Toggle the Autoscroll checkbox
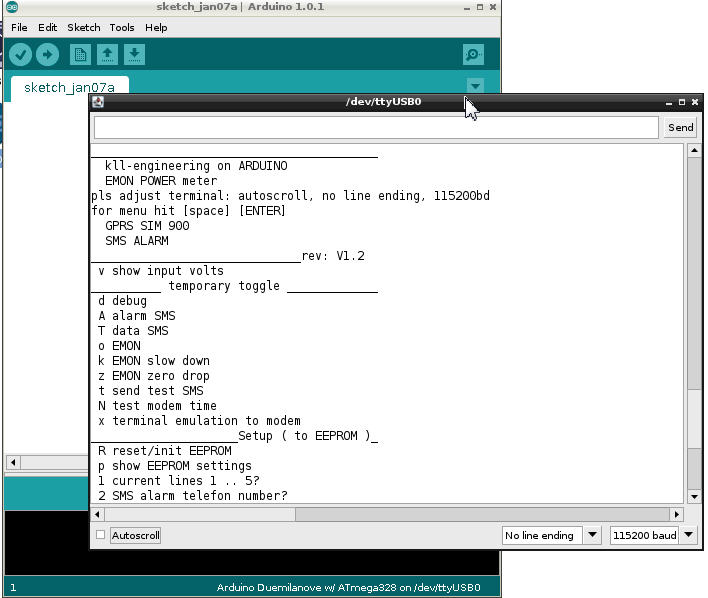 coord(100,535)
